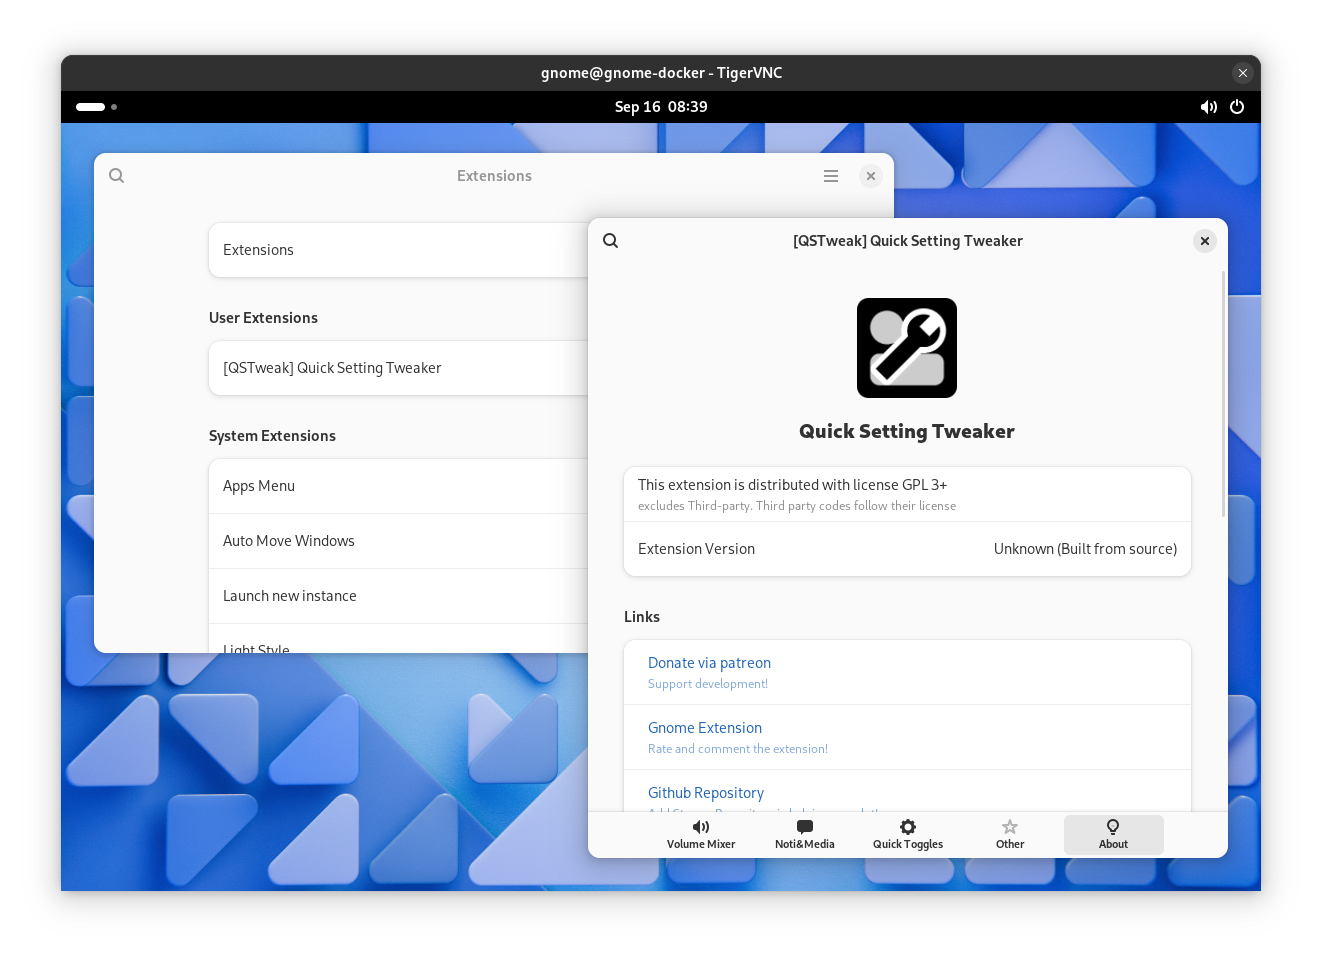The image size is (1322, 958).
Task: Close the TigerVNC viewer window
Action: coord(1242,73)
